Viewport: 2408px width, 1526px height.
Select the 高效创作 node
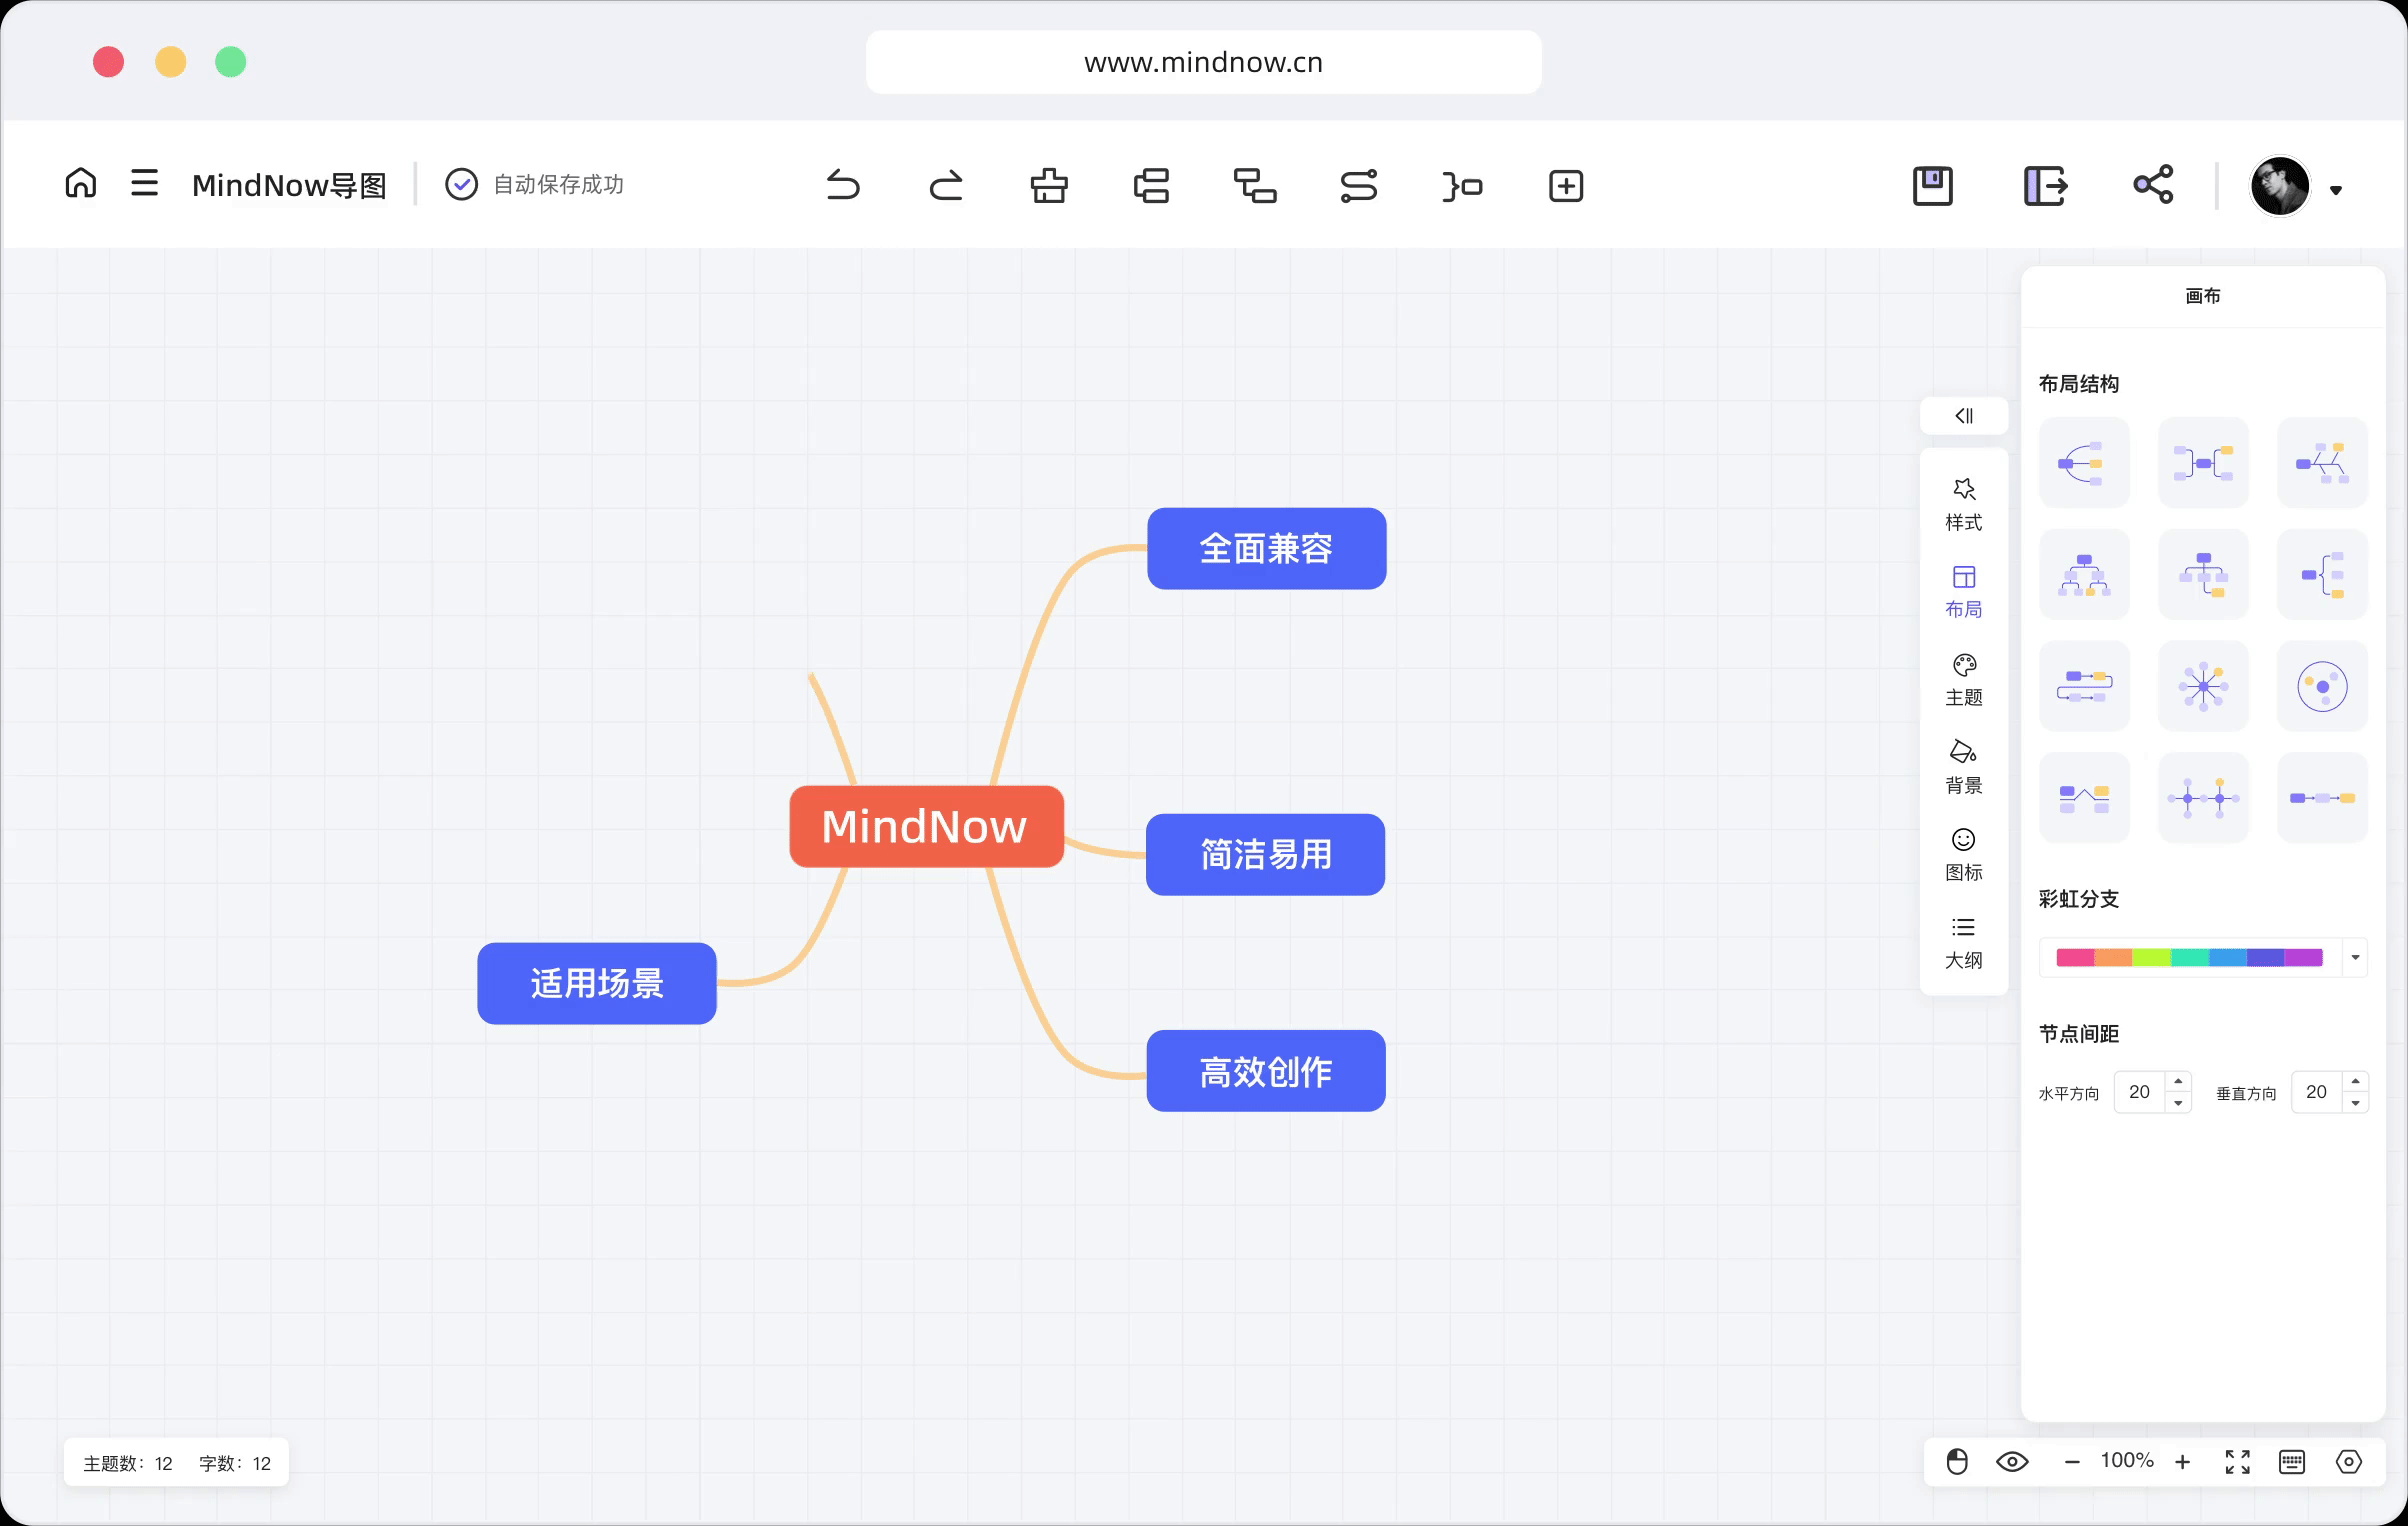coord(1265,1071)
